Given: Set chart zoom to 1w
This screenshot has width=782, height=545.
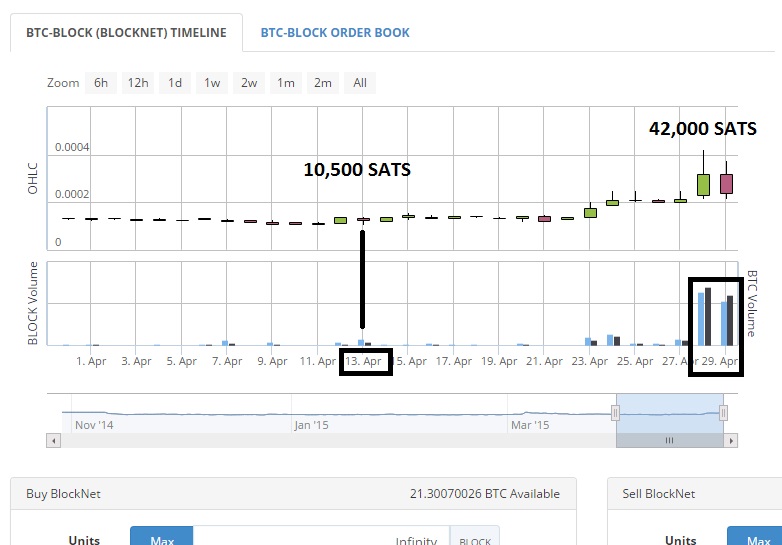Looking at the screenshot, I should click(x=212, y=83).
